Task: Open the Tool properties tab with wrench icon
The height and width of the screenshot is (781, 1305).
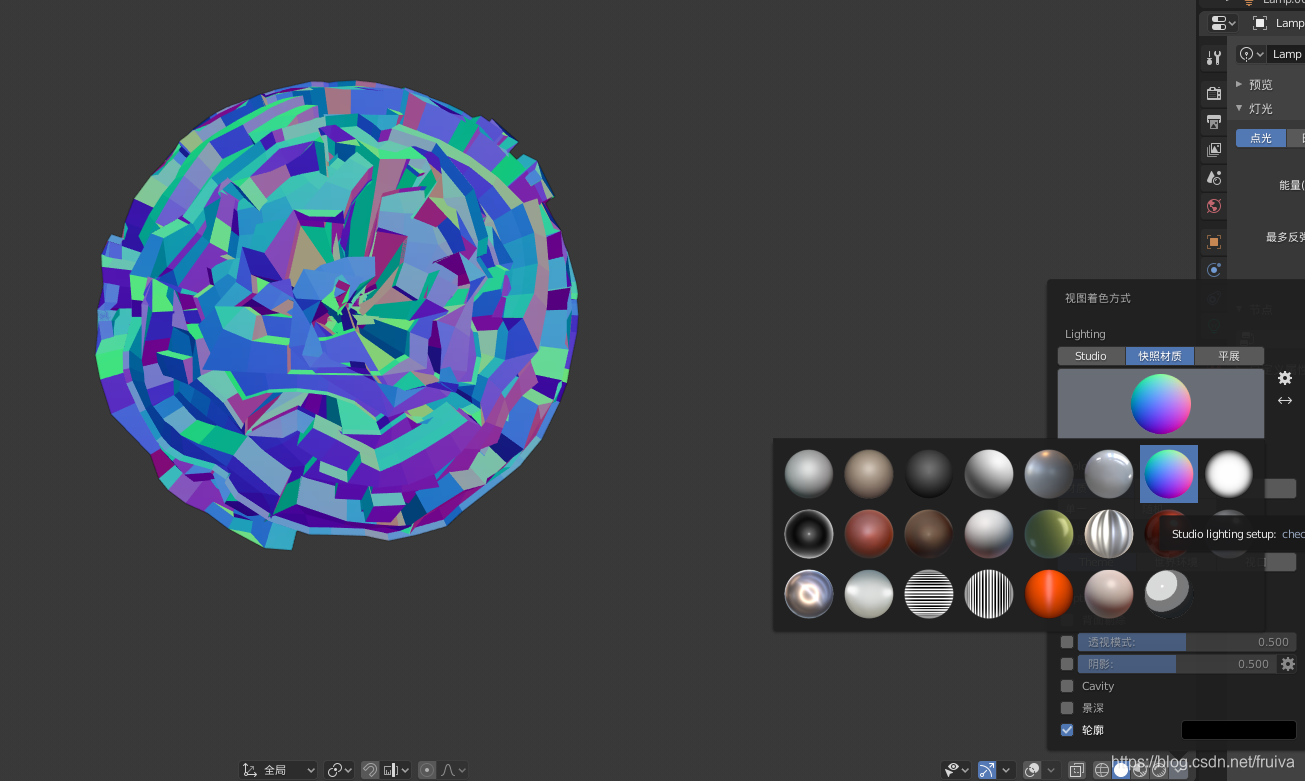Action: pyautogui.click(x=1213, y=56)
